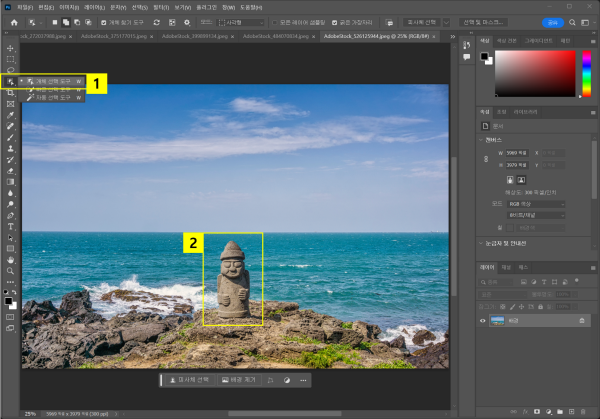Hide the 배경 layer with the eye icon
The image size is (600, 419).
[x=483, y=320]
